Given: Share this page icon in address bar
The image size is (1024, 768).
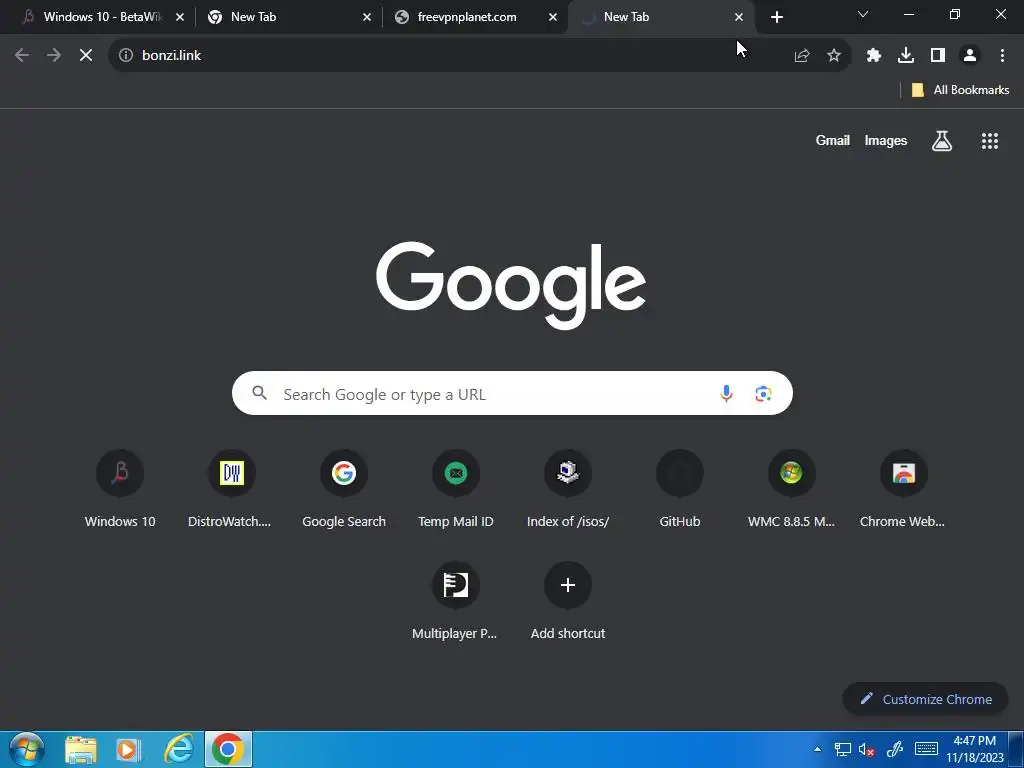Looking at the screenshot, I should pyautogui.click(x=802, y=56).
